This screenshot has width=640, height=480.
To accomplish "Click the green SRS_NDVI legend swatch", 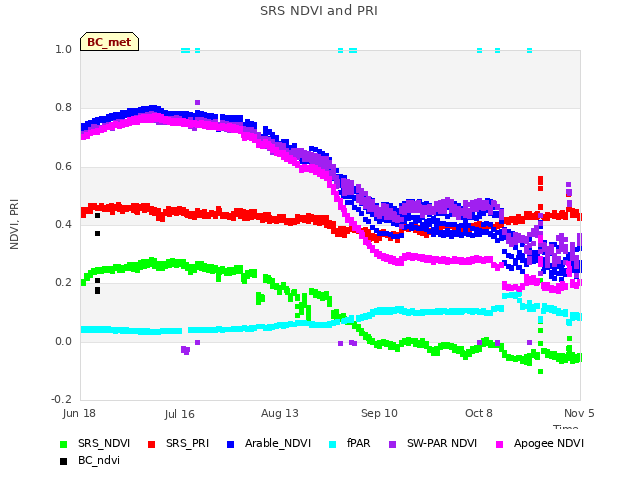I will pyautogui.click(x=63, y=444).
